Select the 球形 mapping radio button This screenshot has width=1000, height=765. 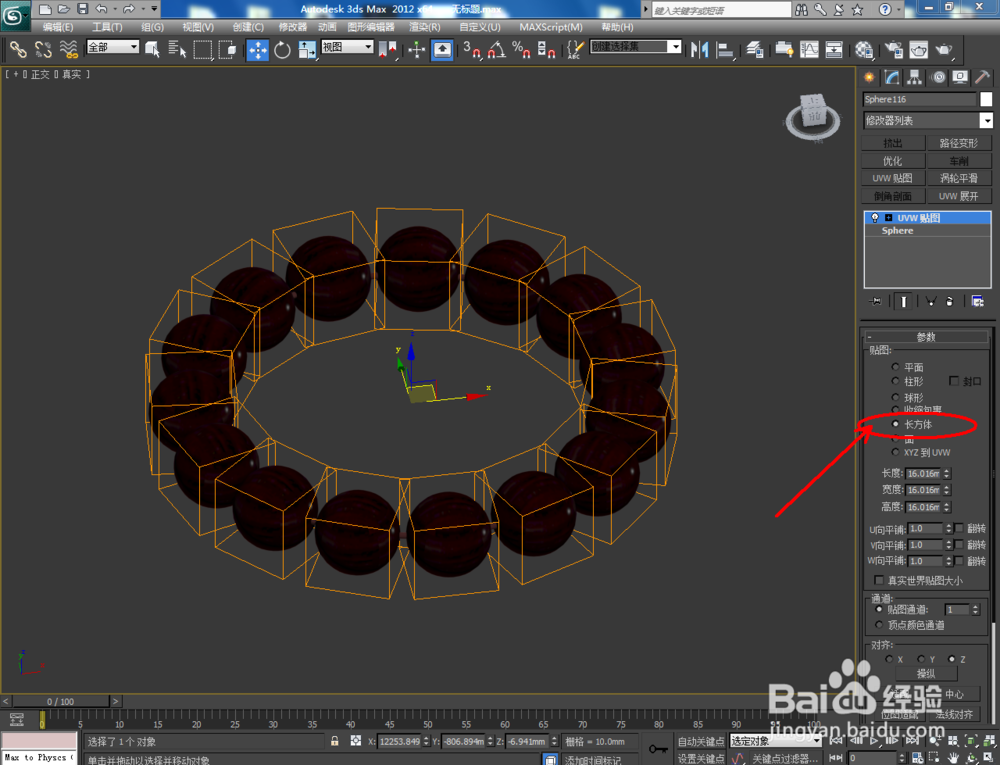(x=895, y=396)
